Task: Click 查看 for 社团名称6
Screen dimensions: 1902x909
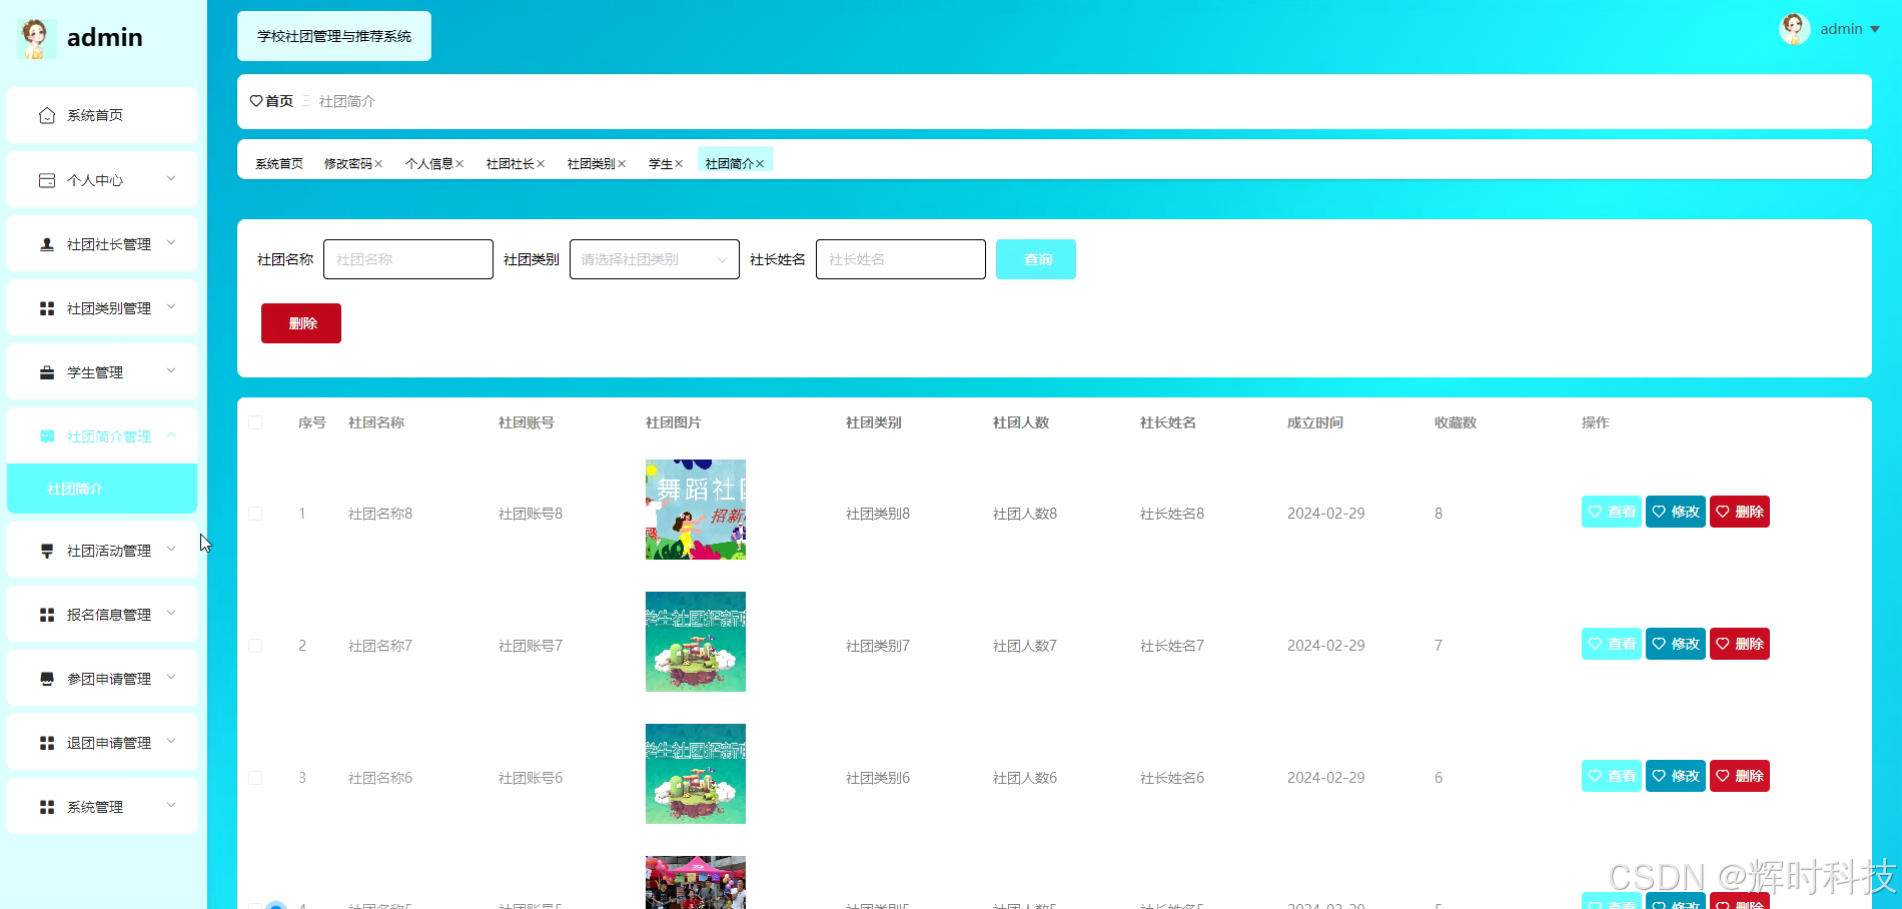Action: (1611, 776)
